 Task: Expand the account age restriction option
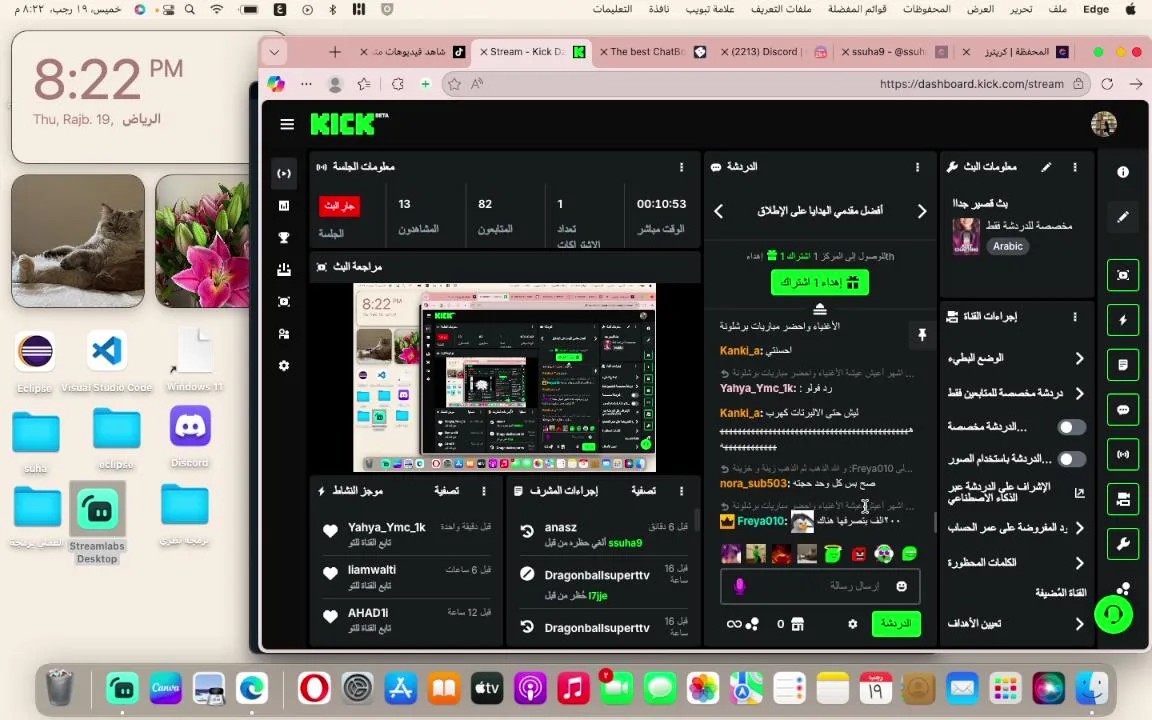click(x=1080, y=528)
